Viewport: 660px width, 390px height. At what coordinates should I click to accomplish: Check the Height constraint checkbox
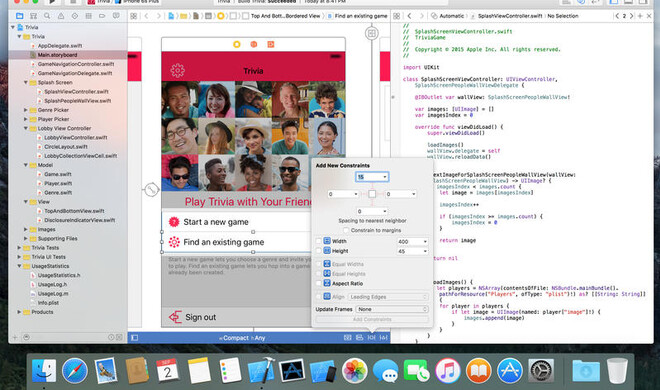pos(318,251)
